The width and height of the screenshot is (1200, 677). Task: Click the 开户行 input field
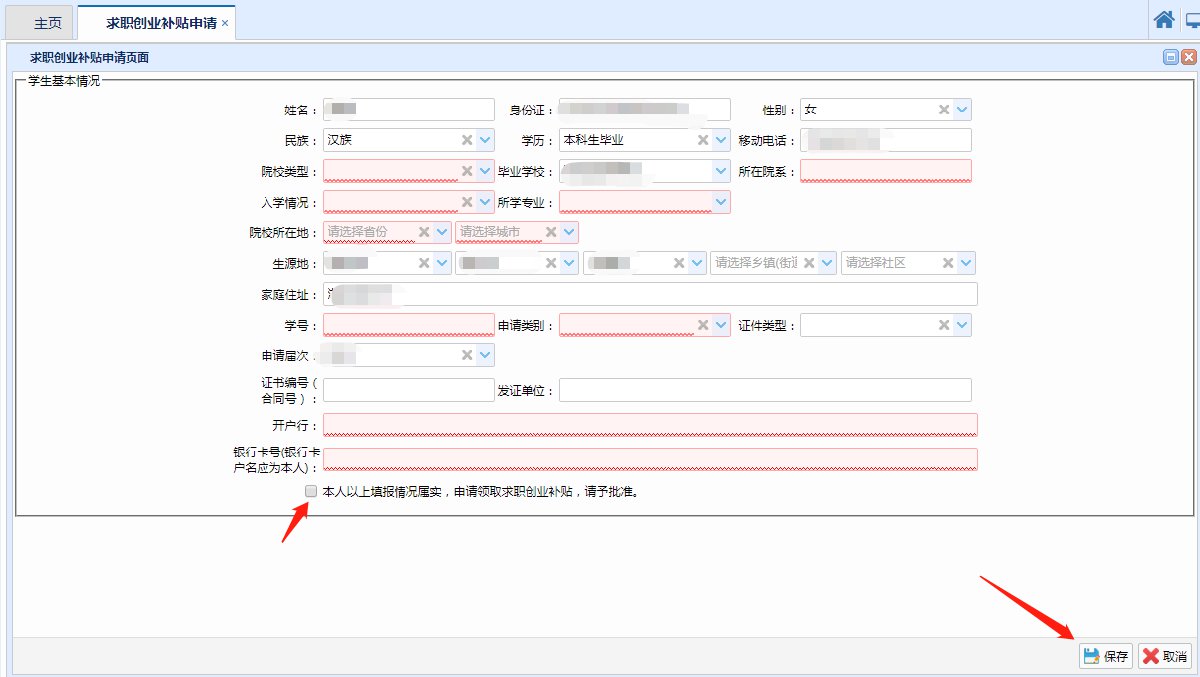click(x=650, y=424)
